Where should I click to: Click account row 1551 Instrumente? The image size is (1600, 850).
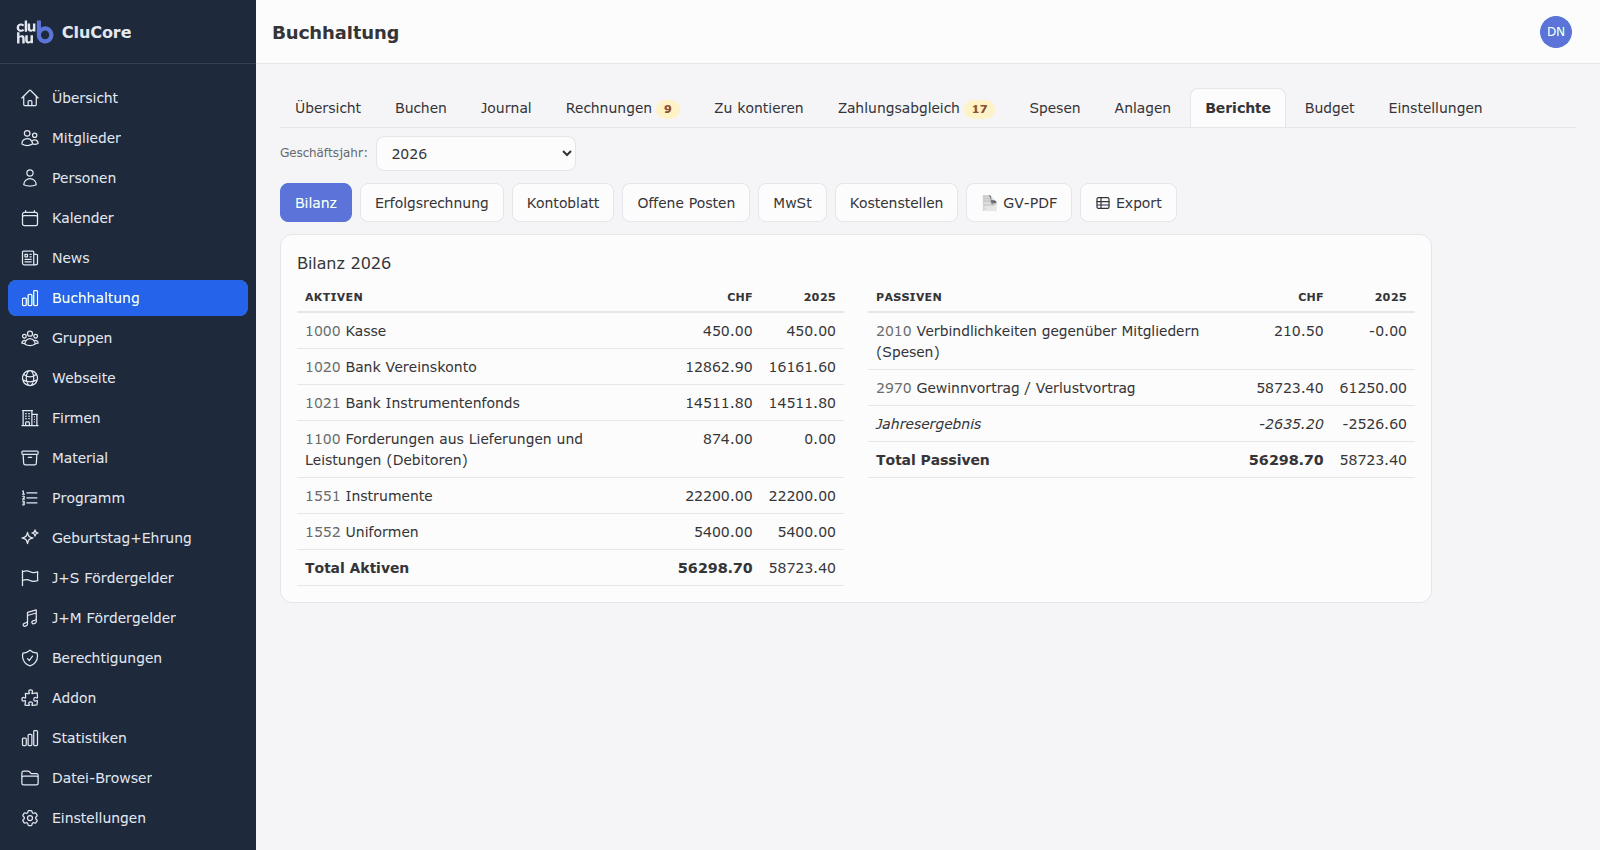tap(570, 496)
